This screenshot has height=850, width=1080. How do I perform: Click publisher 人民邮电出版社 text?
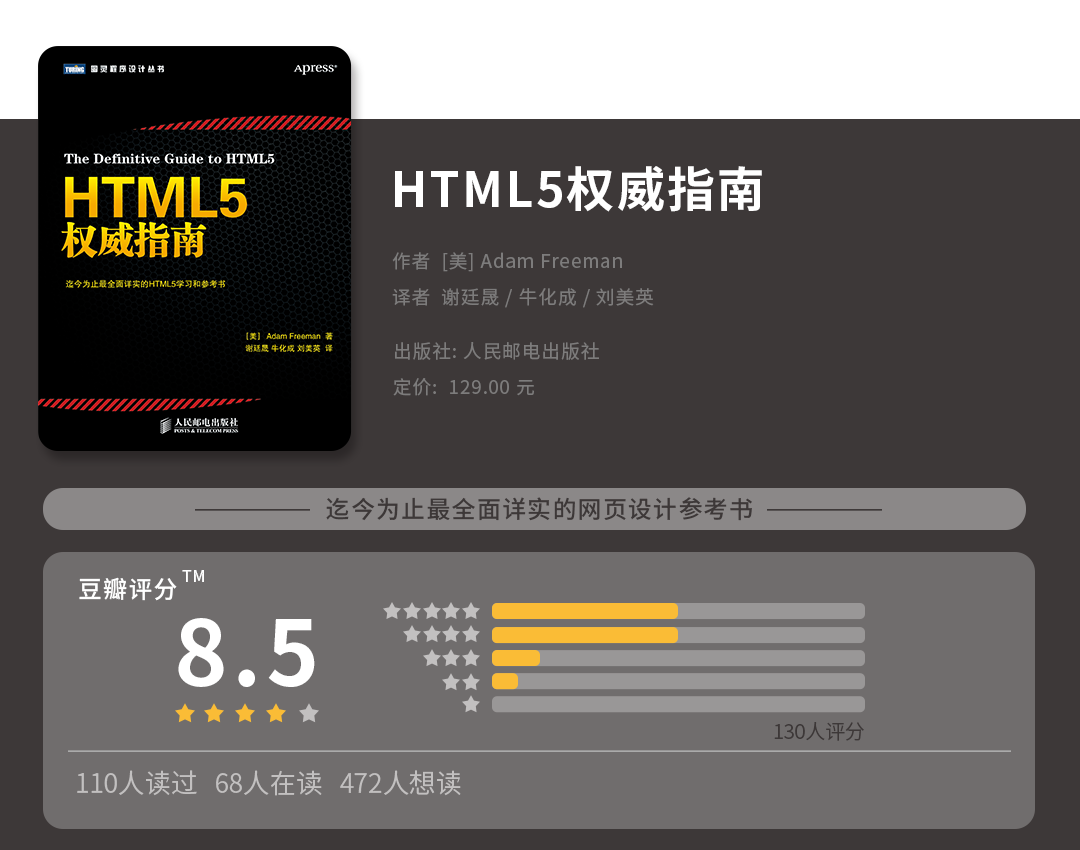[x=531, y=351]
